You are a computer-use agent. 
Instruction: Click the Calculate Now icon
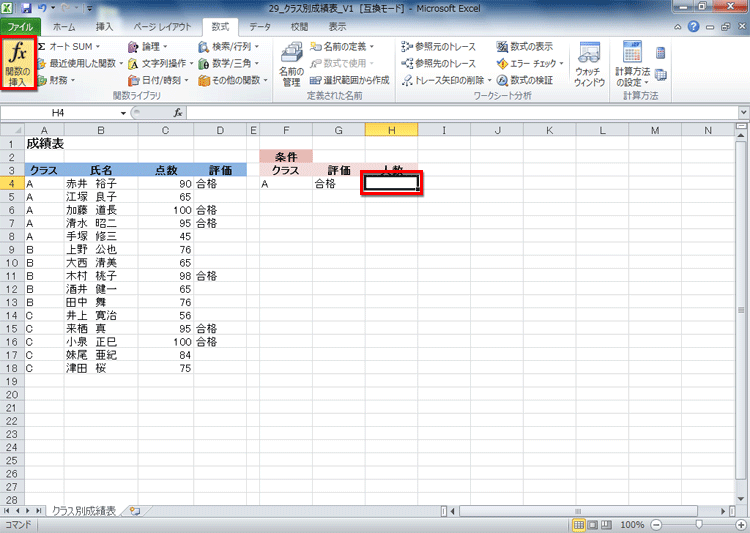(661, 53)
